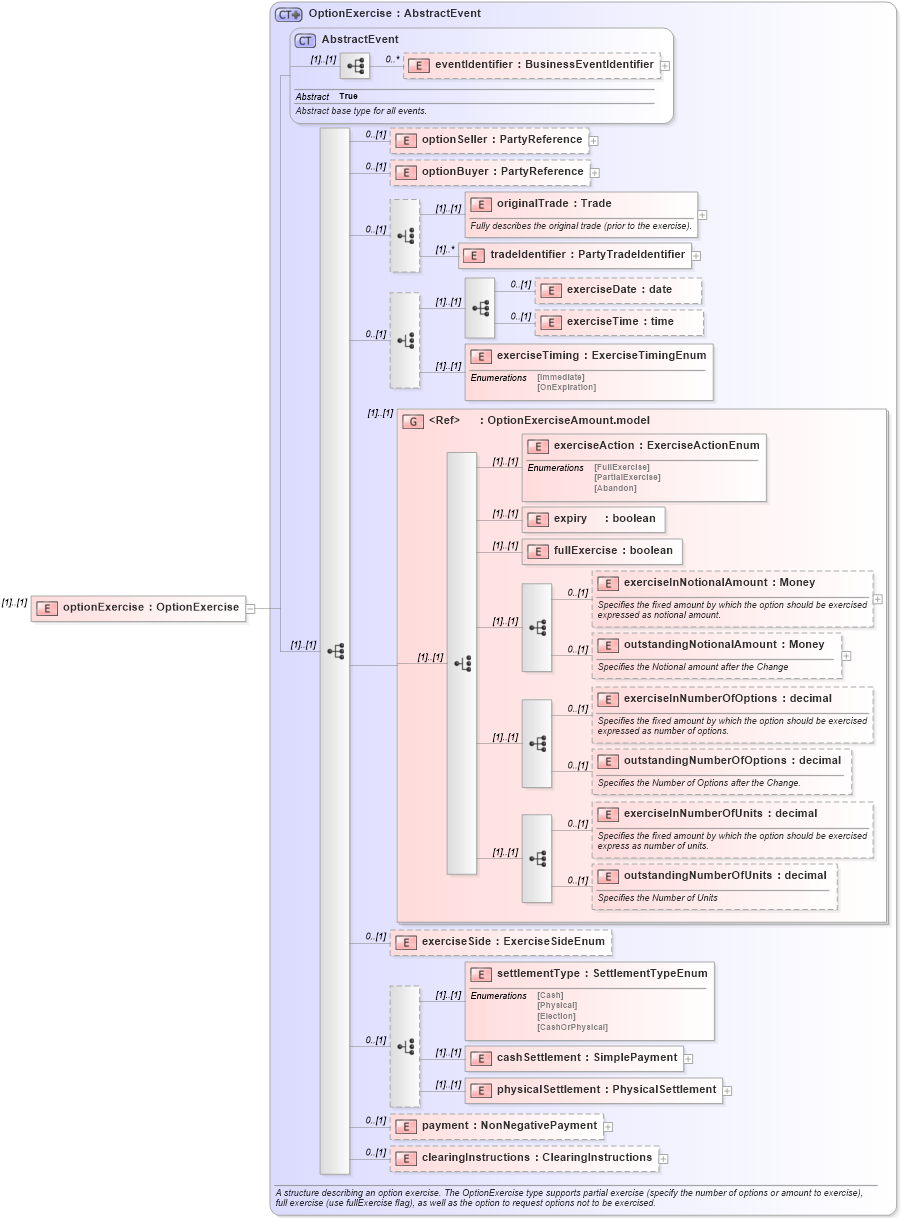Screen dimensions: 901x1218
Task: Click the CT icon of OptionExercise
Action: coord(289,15)
